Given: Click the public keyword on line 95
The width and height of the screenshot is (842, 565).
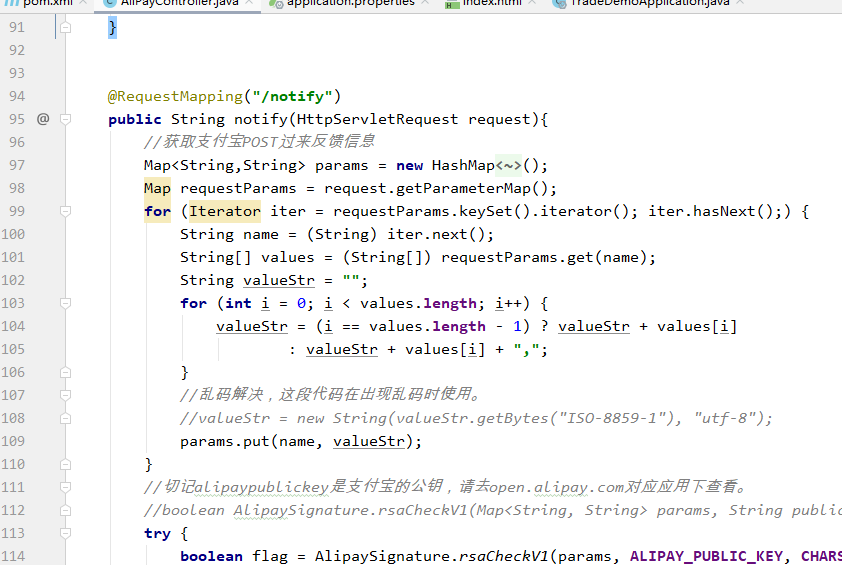Looking at the screenshot, I should tap(135, 119).
